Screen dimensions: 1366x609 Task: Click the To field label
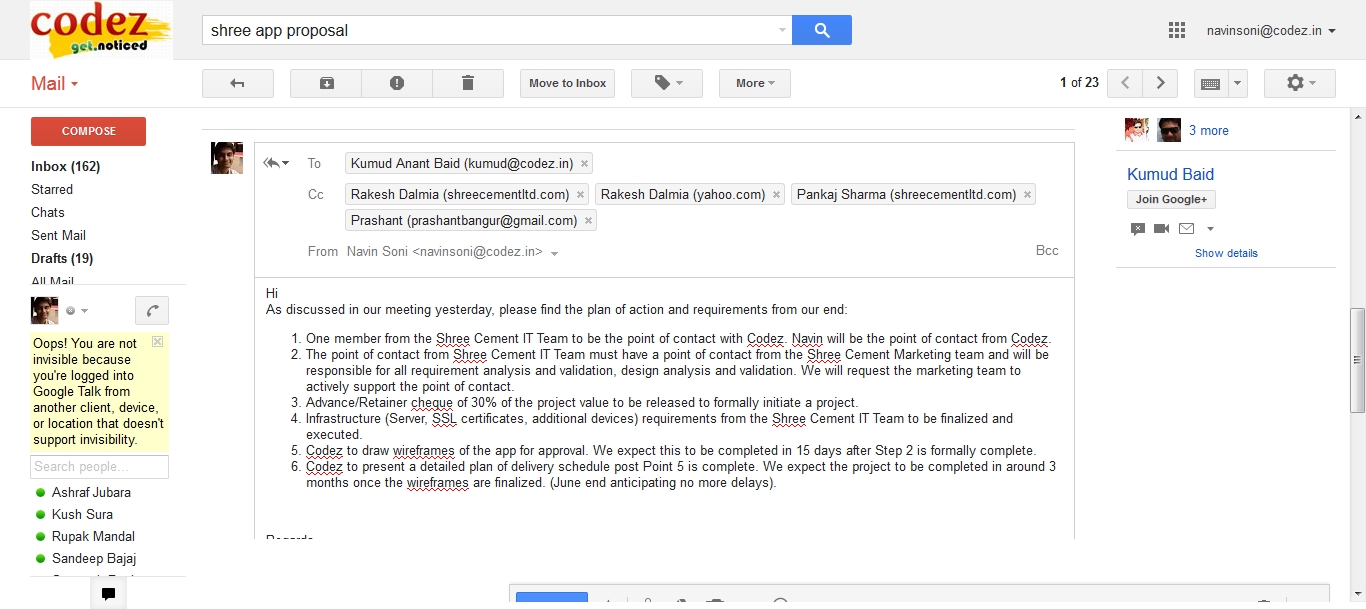coord(315,163)
